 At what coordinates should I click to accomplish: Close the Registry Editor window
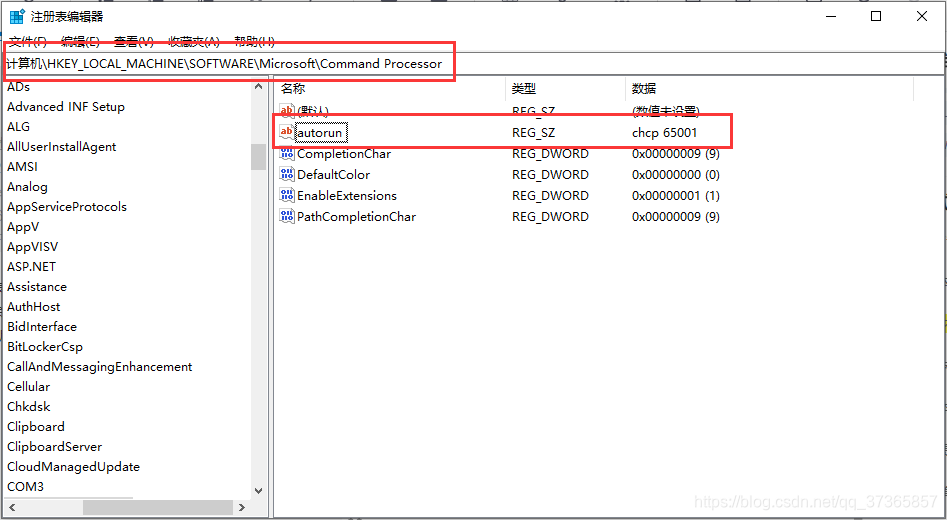[922, 16]
